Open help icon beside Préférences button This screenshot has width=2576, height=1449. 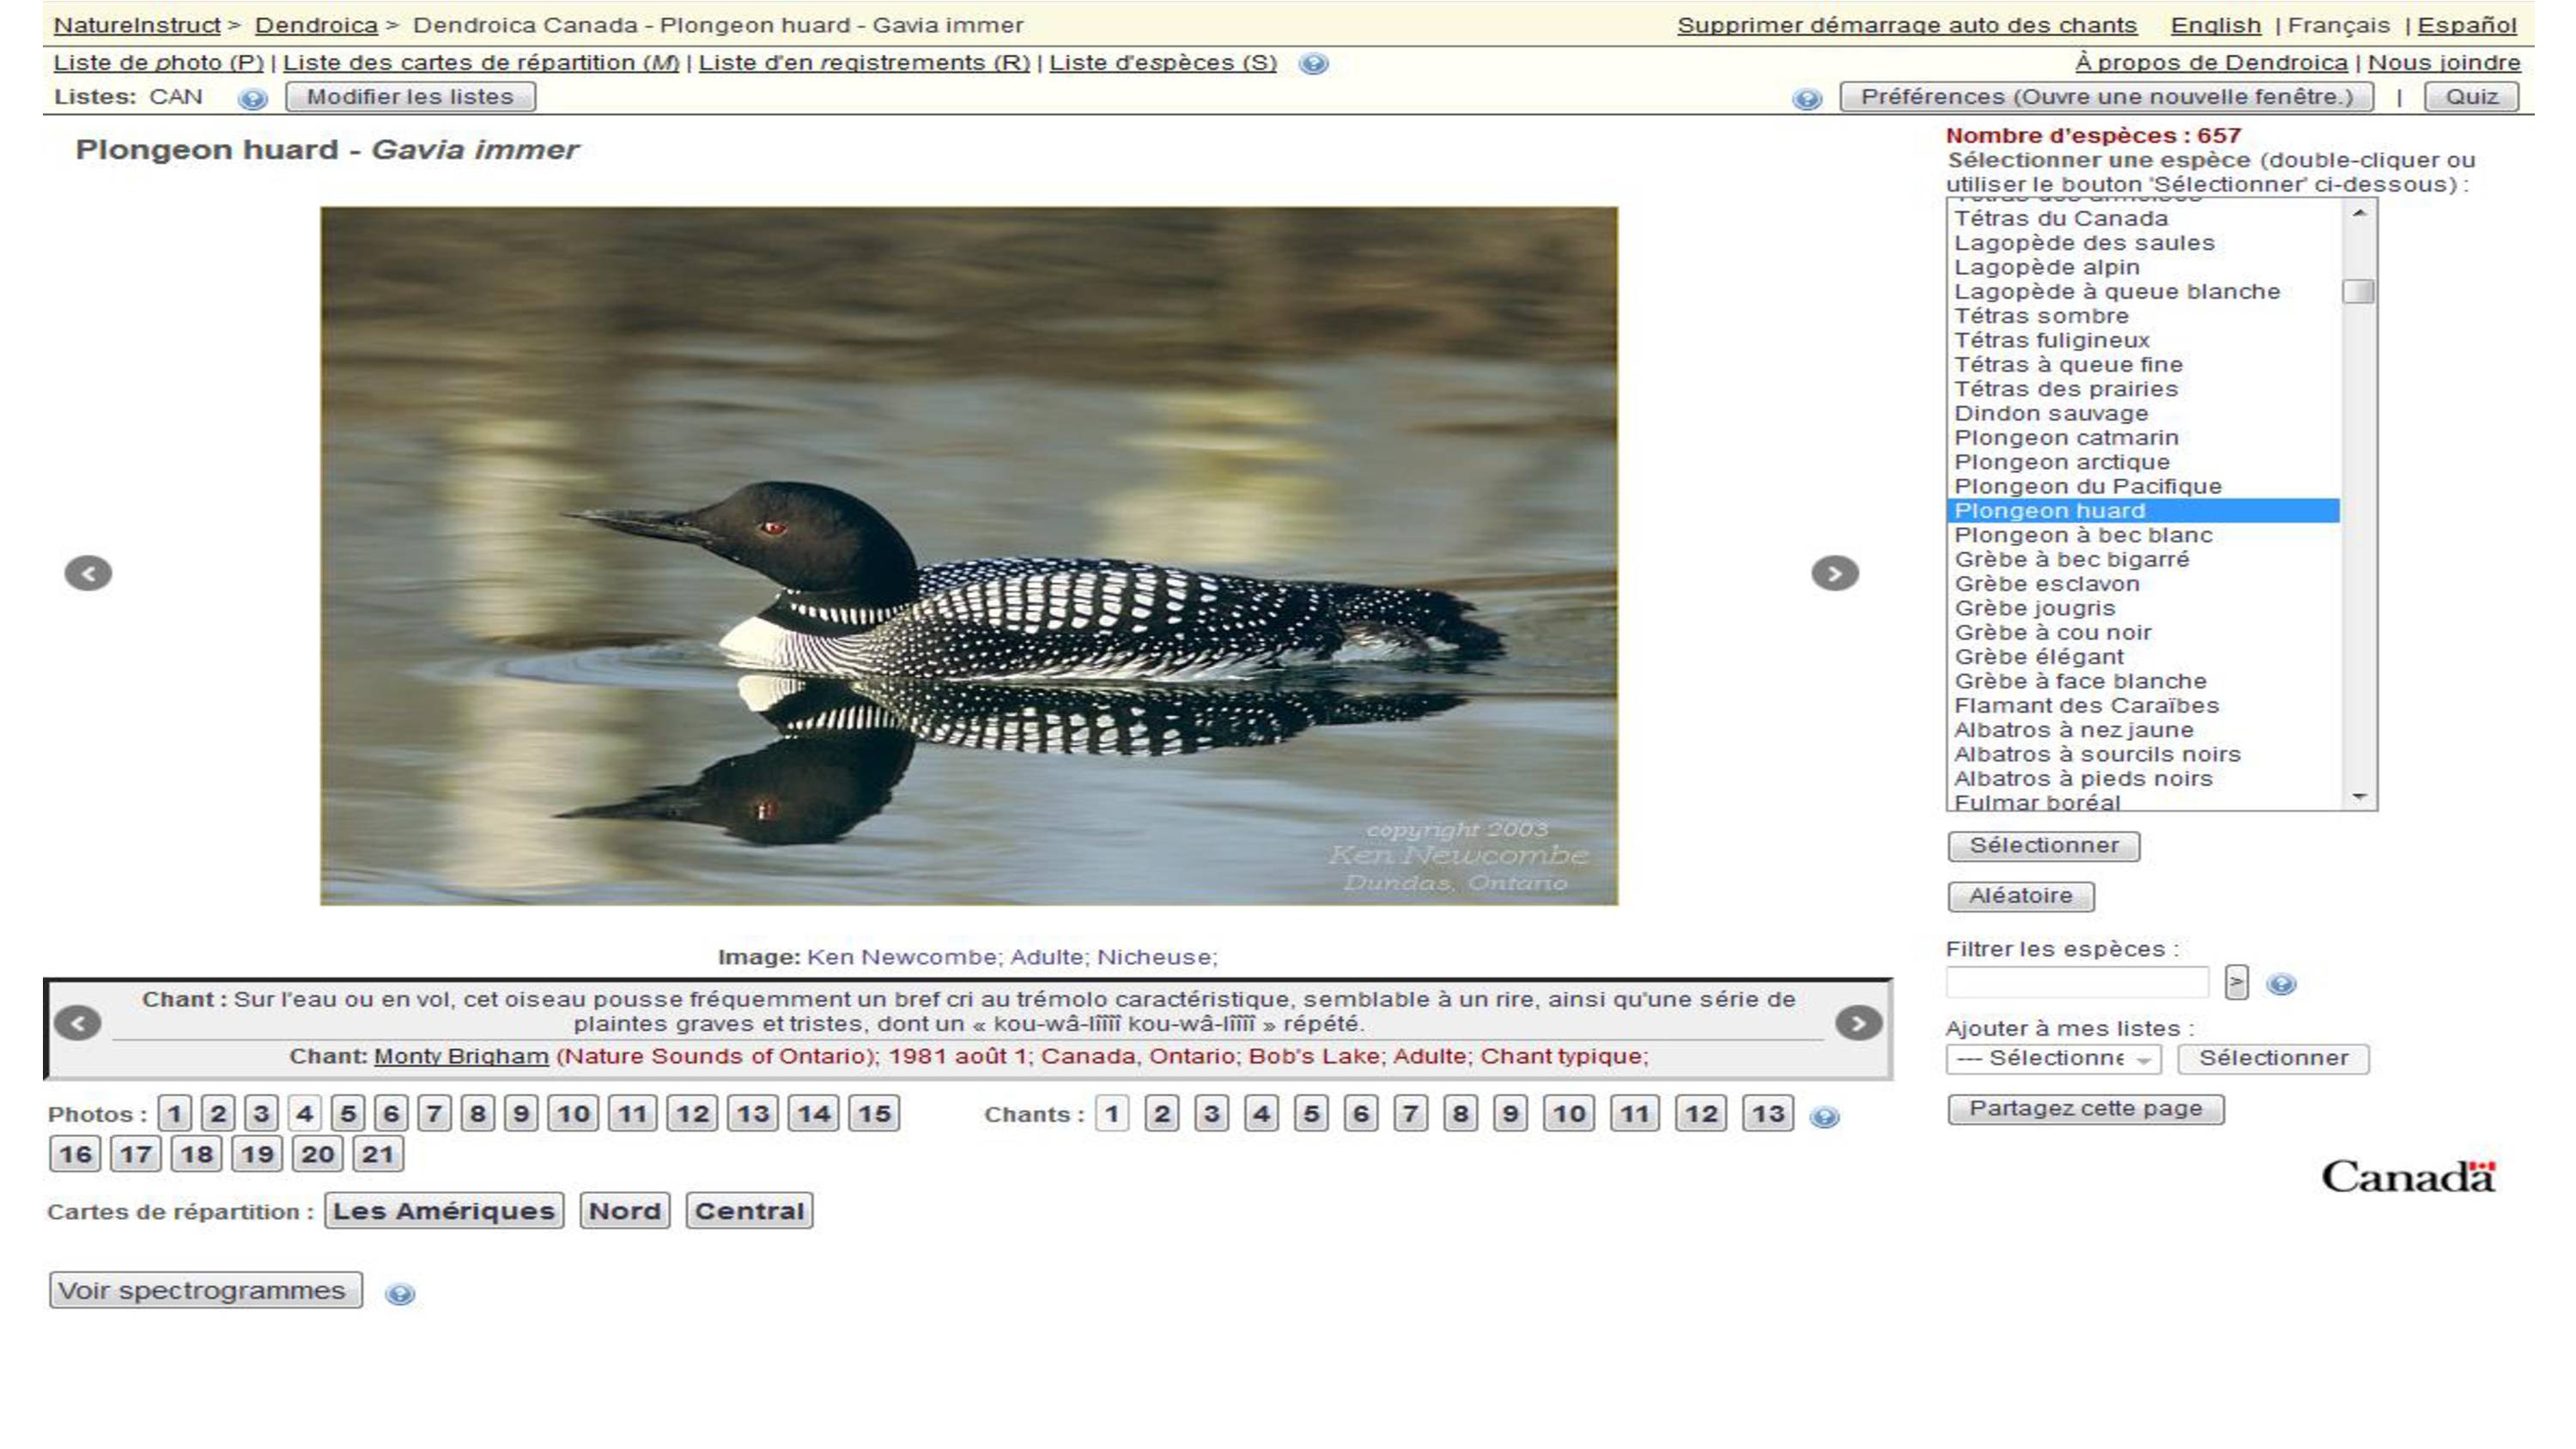pos(1806,98)
